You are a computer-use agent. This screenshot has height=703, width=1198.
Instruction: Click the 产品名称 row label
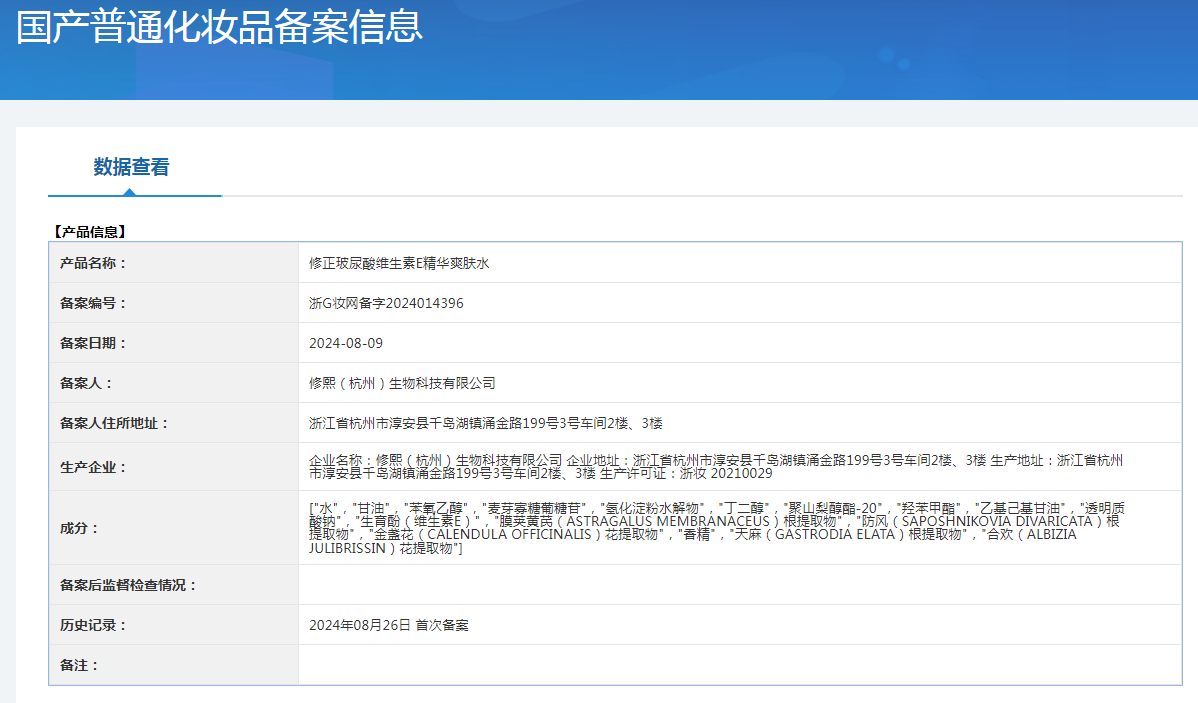point(93,263)
